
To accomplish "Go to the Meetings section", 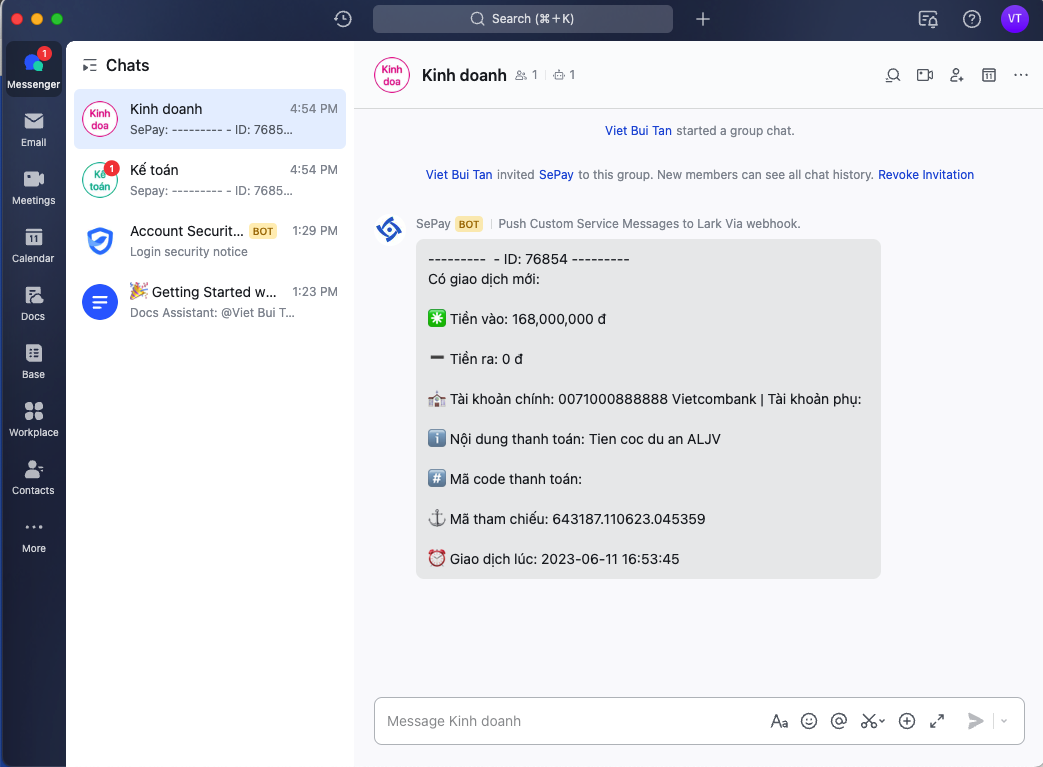I will pos(33,188).
